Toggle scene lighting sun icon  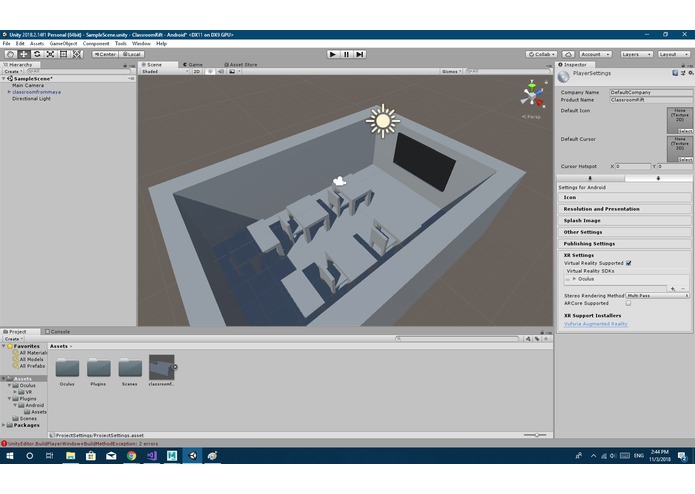coord(211,71)
